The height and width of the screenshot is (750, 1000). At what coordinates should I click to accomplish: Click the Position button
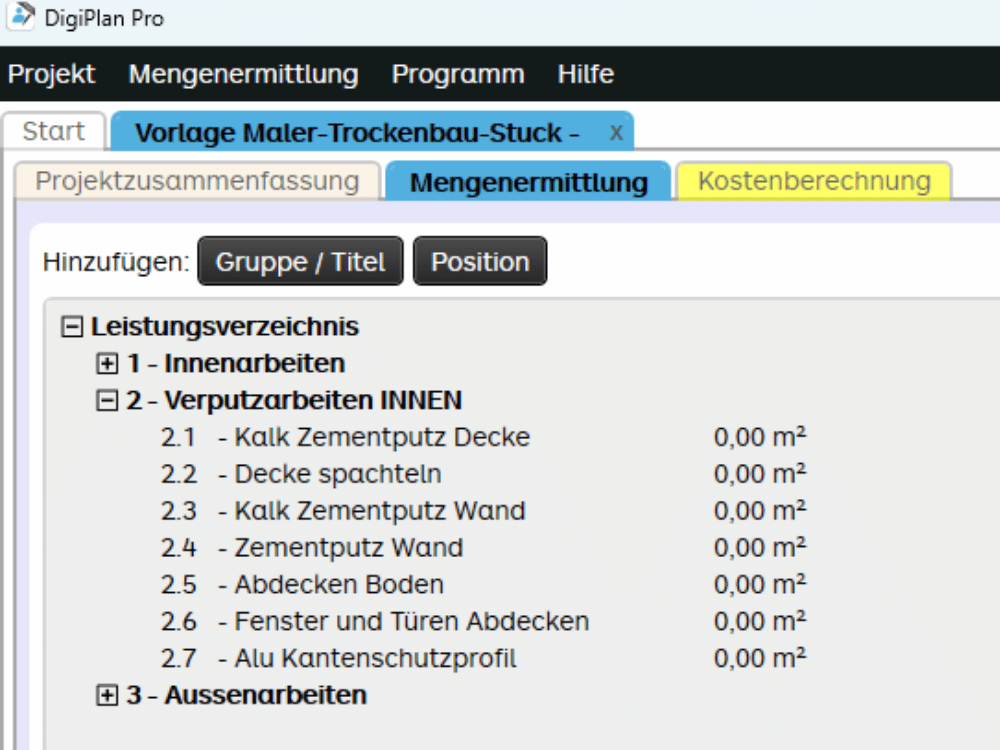(480, 262)
